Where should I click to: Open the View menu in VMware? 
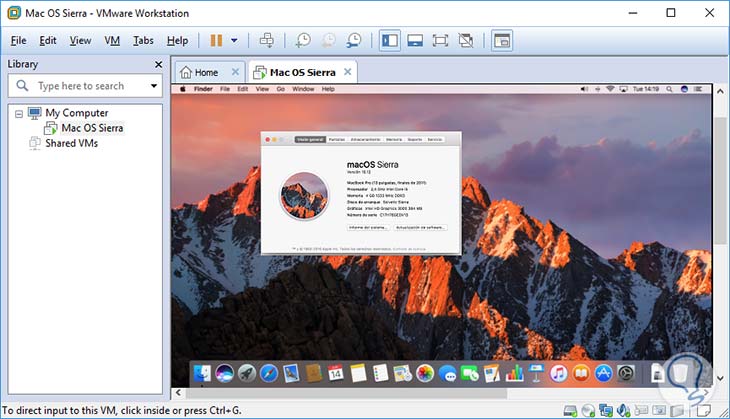(80, 41)
